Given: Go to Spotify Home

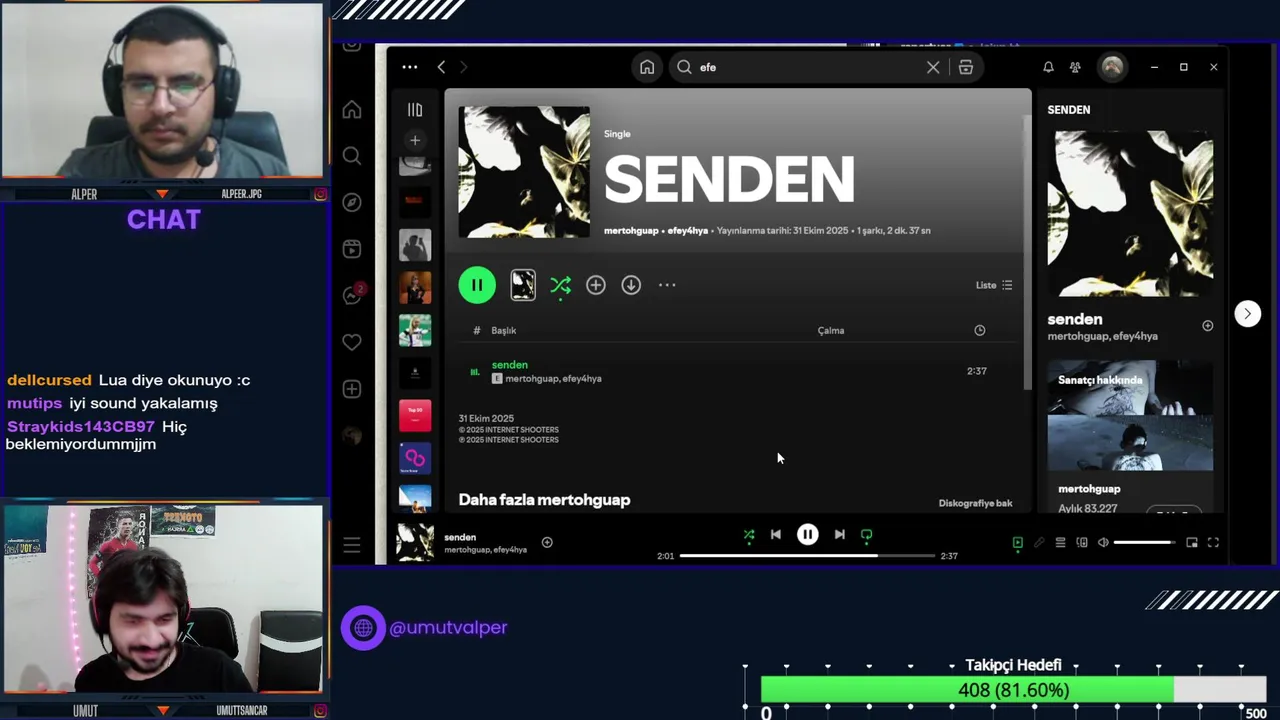Looking at the screenshot, I should 647,67.
